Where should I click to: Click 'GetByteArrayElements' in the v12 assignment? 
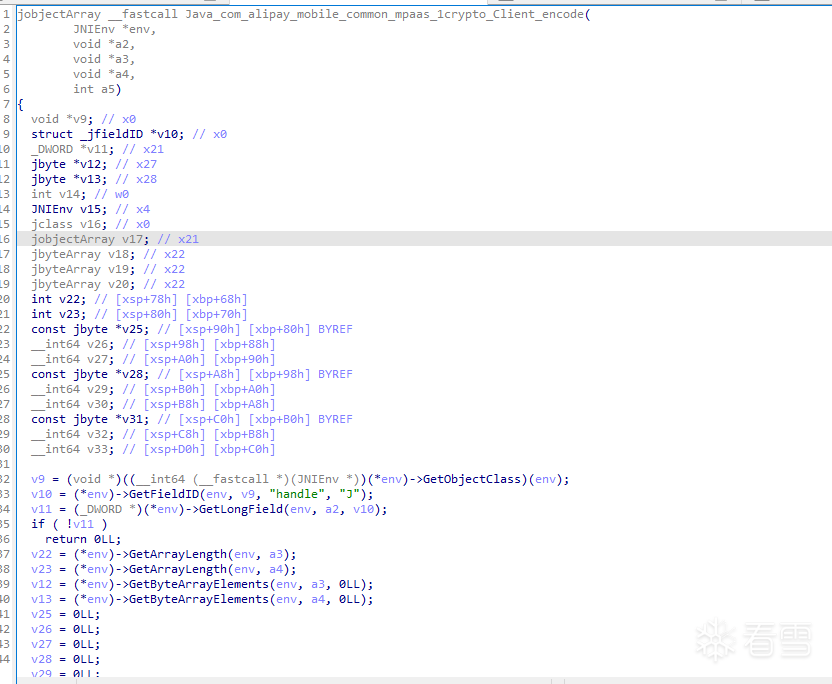pos(199,584)
